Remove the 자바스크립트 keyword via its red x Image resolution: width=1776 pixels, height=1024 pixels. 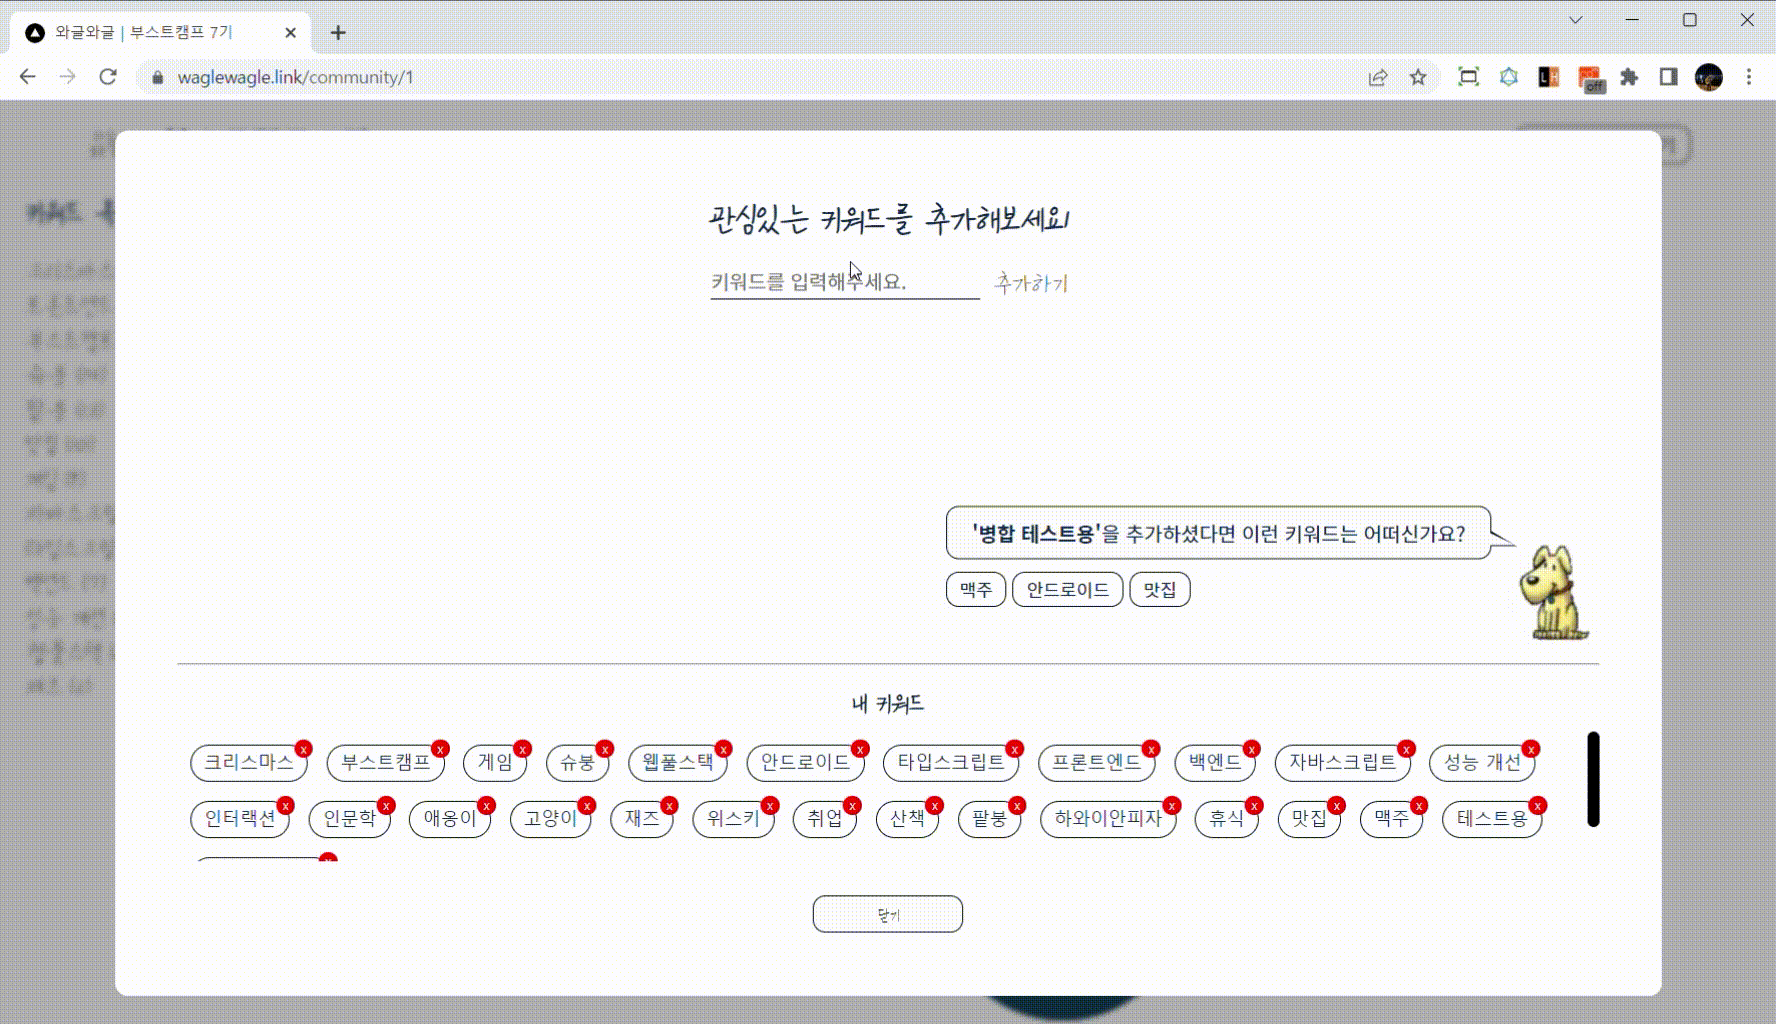pos(1406,749)
